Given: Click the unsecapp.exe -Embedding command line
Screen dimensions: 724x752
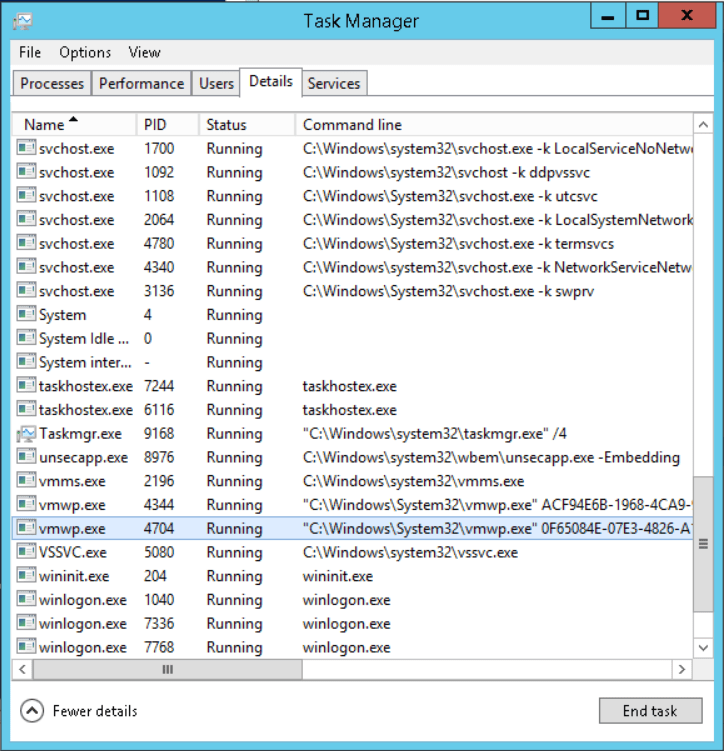Looking at the screenshot, I should [x=491, y=458].
